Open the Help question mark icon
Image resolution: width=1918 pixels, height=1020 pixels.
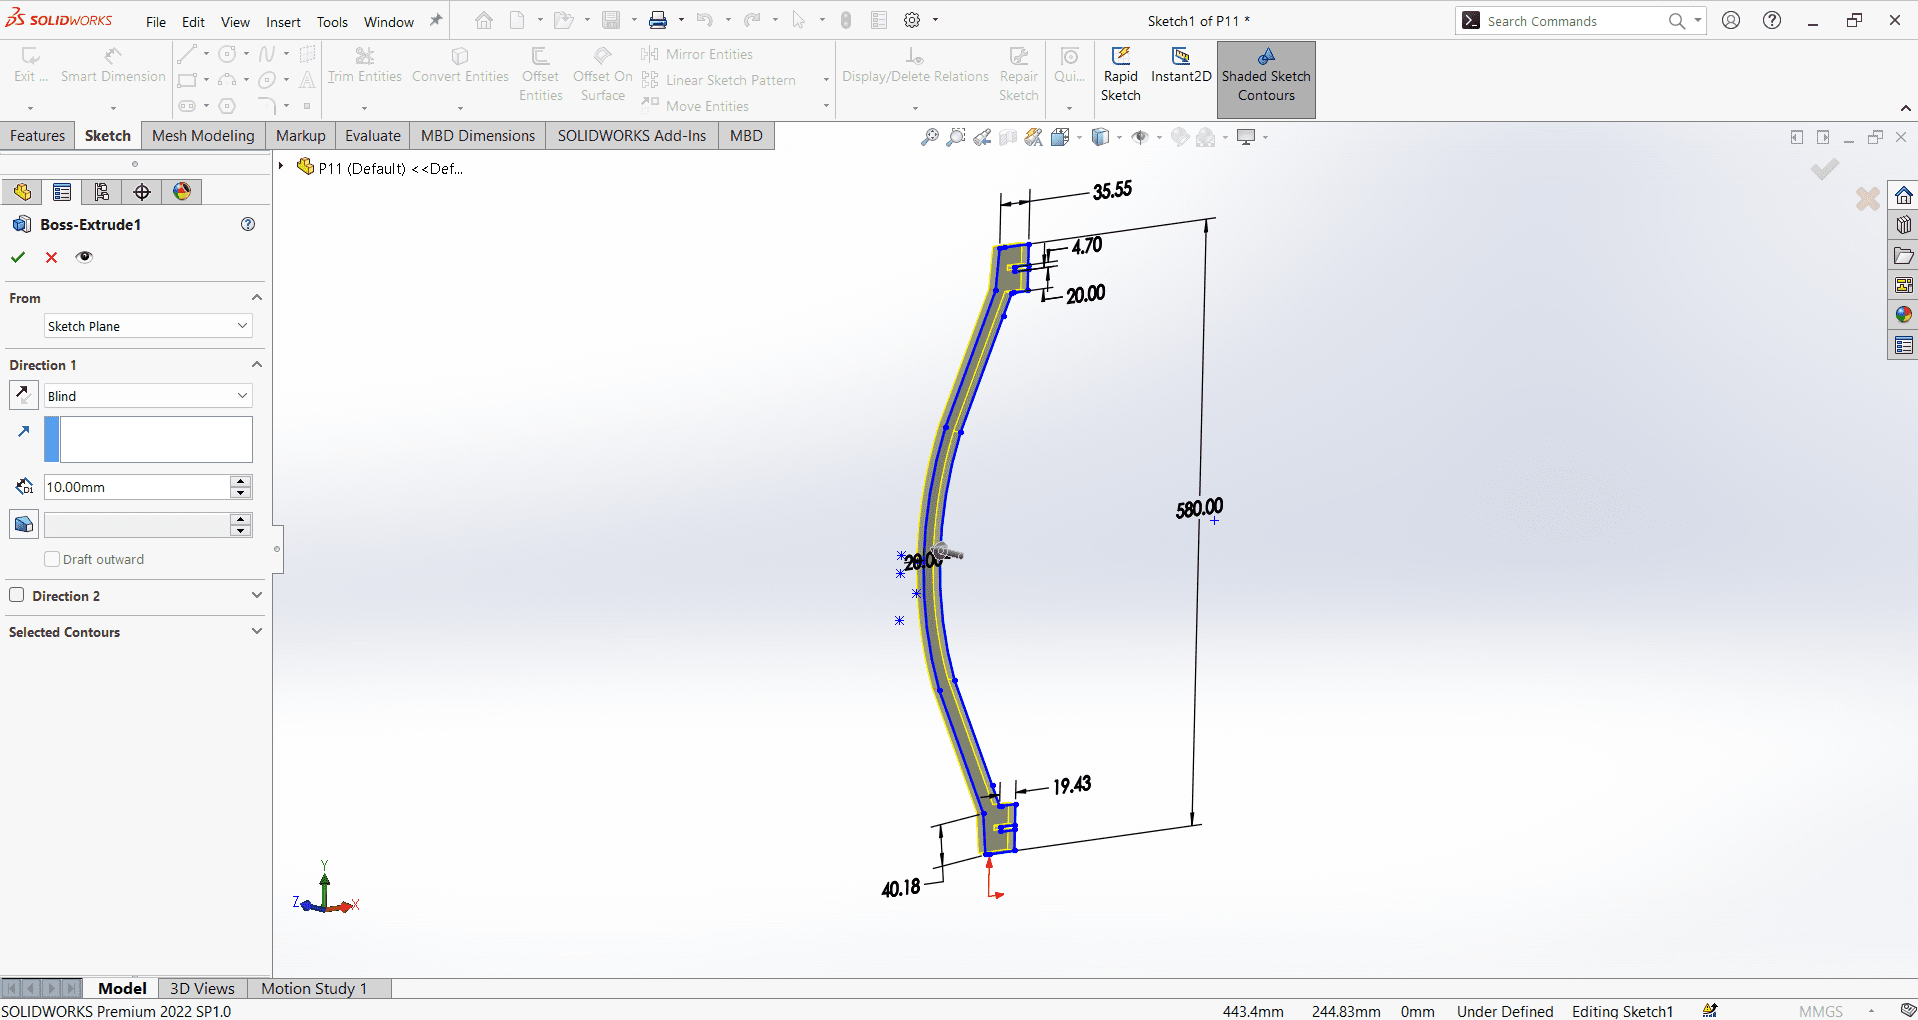point(1772,20)
